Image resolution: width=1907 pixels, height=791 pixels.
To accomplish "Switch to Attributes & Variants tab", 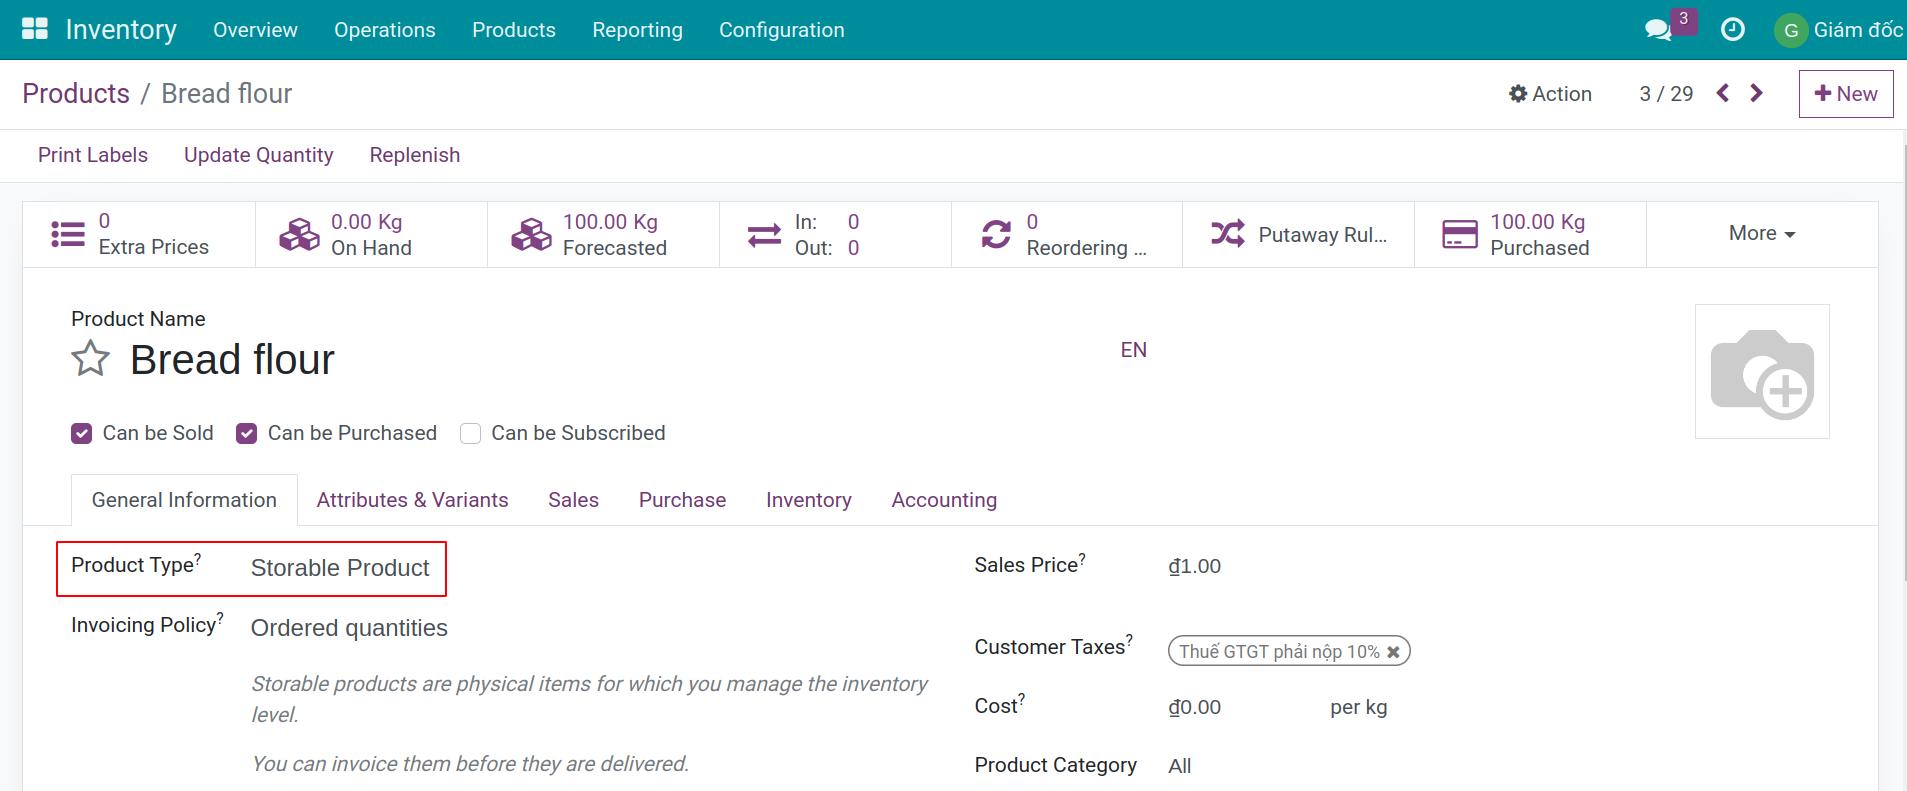I will click(x=412, y=500).
